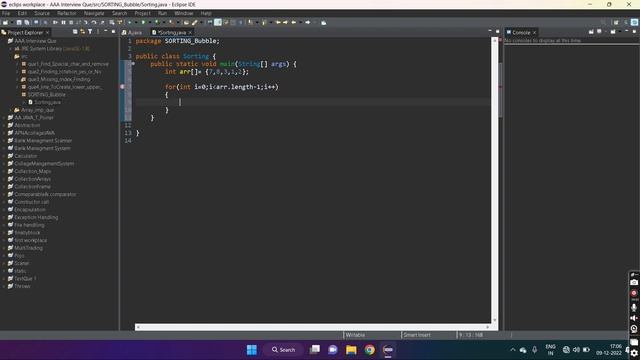Switch to the A.java editor tab

click(132, 32)
